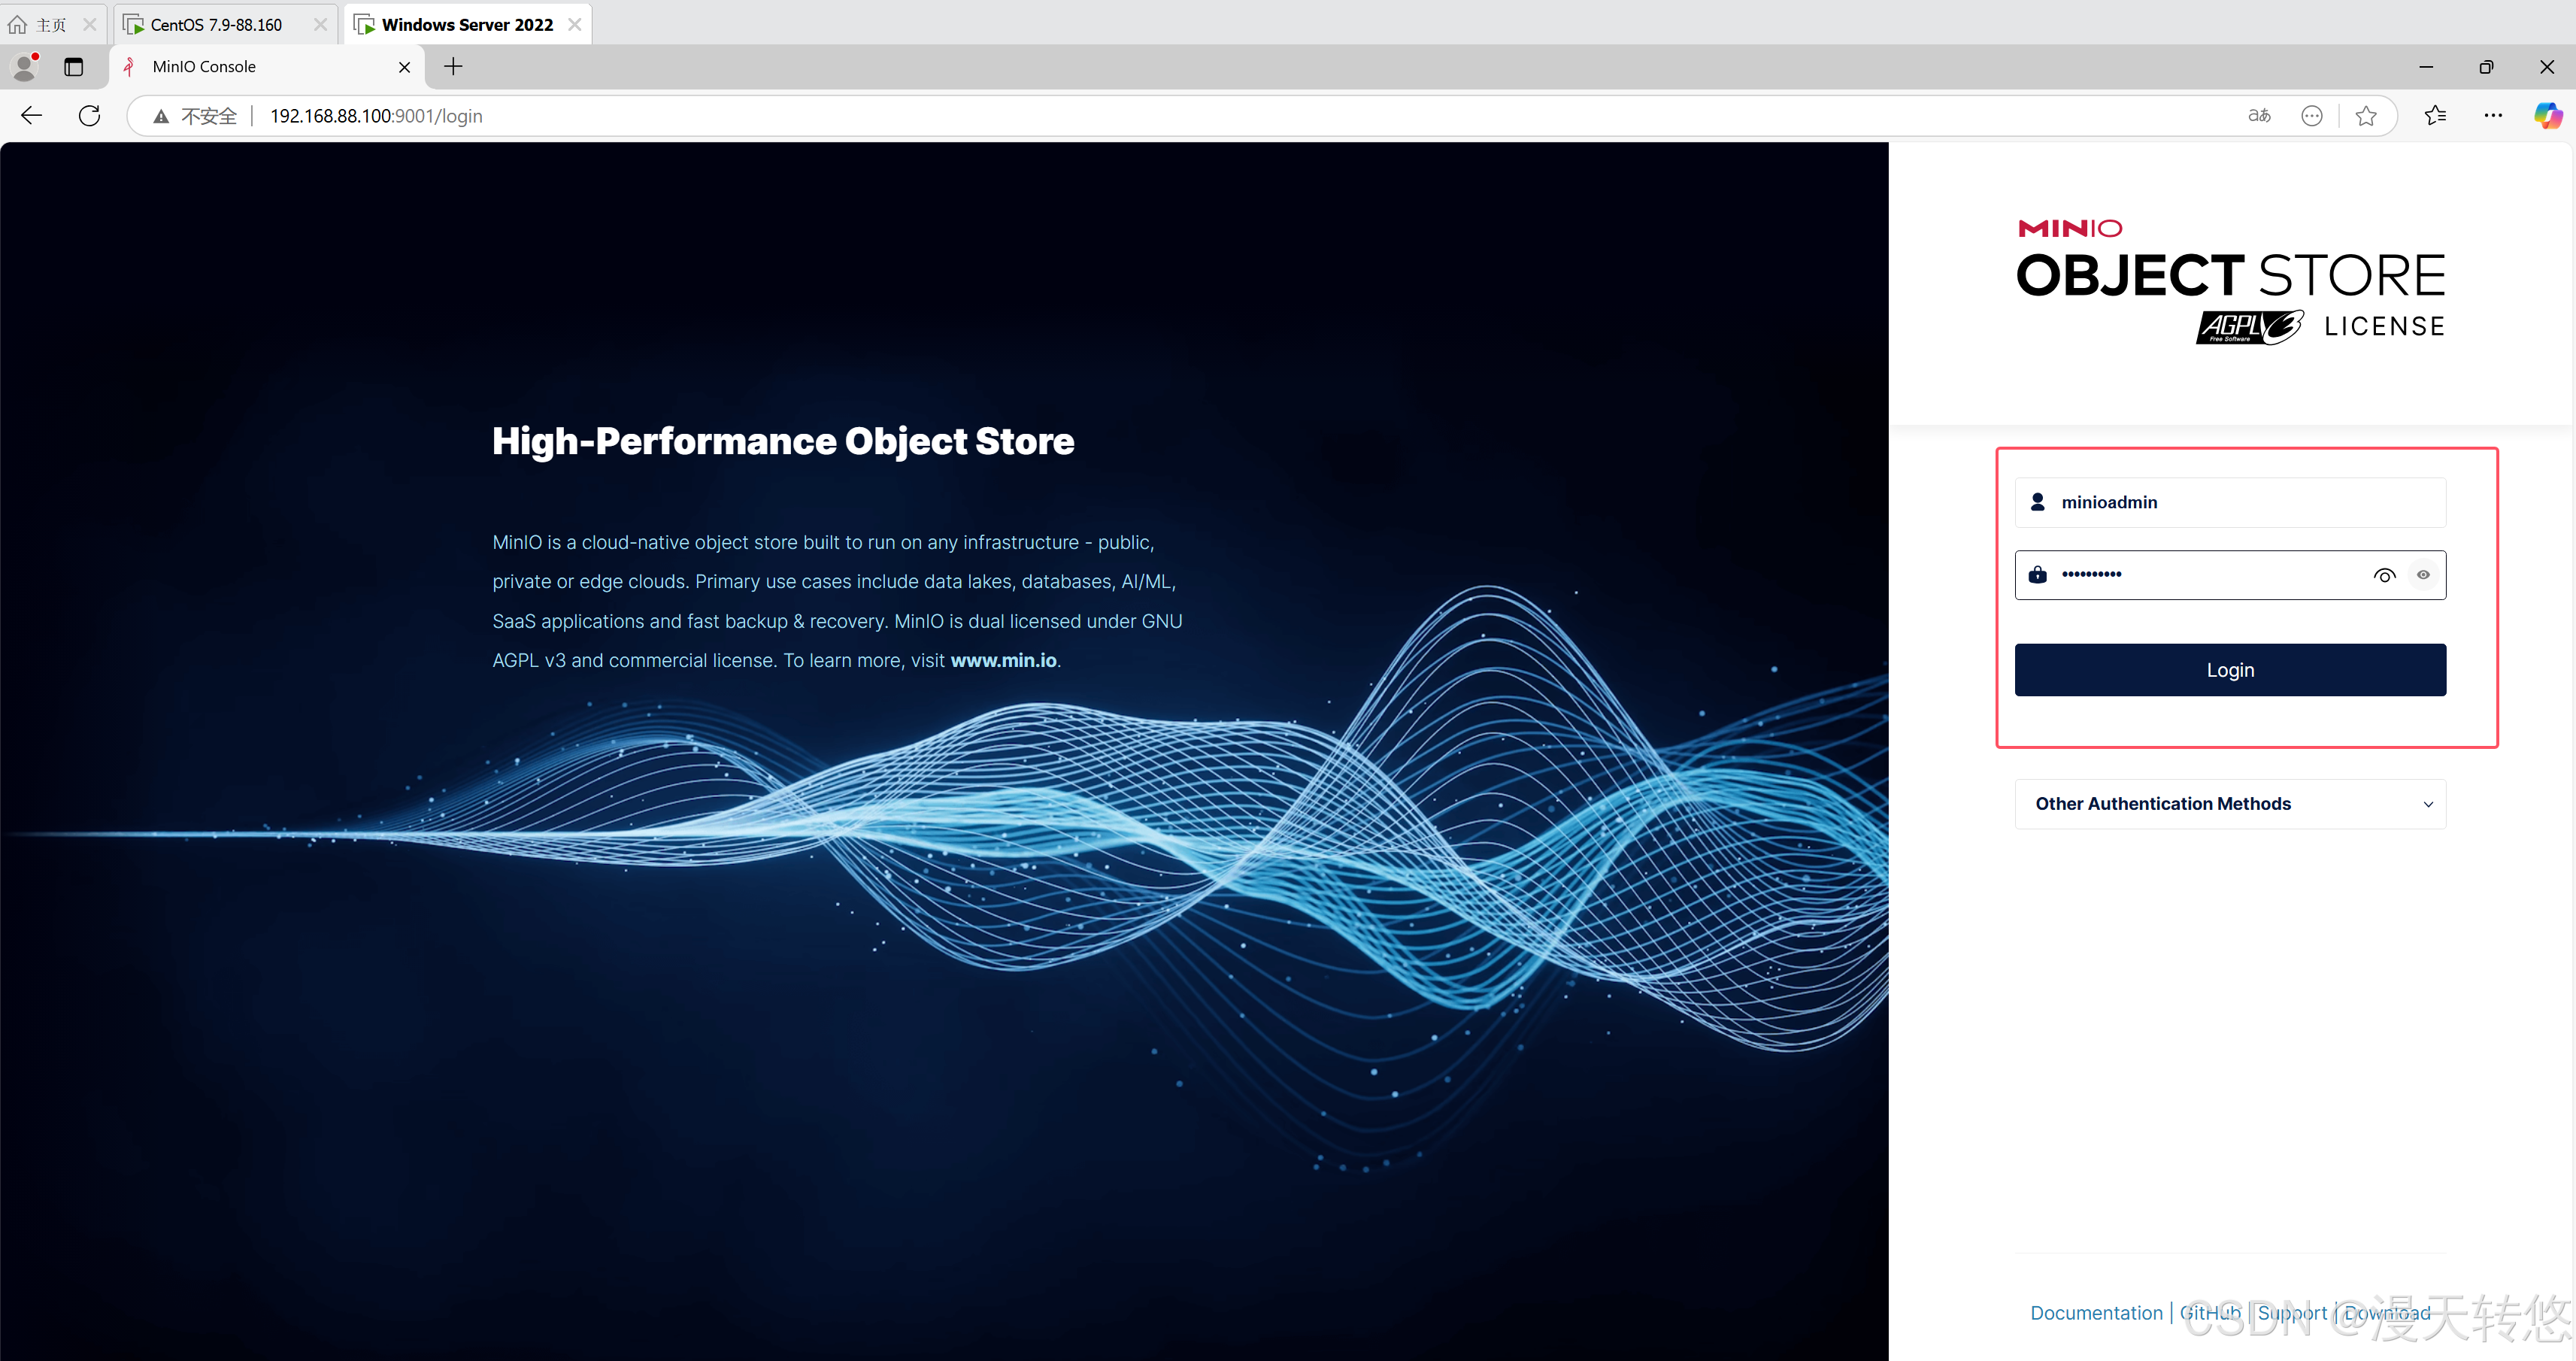
Task: Click the not-secure warning triangle icon
Action: (x=161, y=116)
